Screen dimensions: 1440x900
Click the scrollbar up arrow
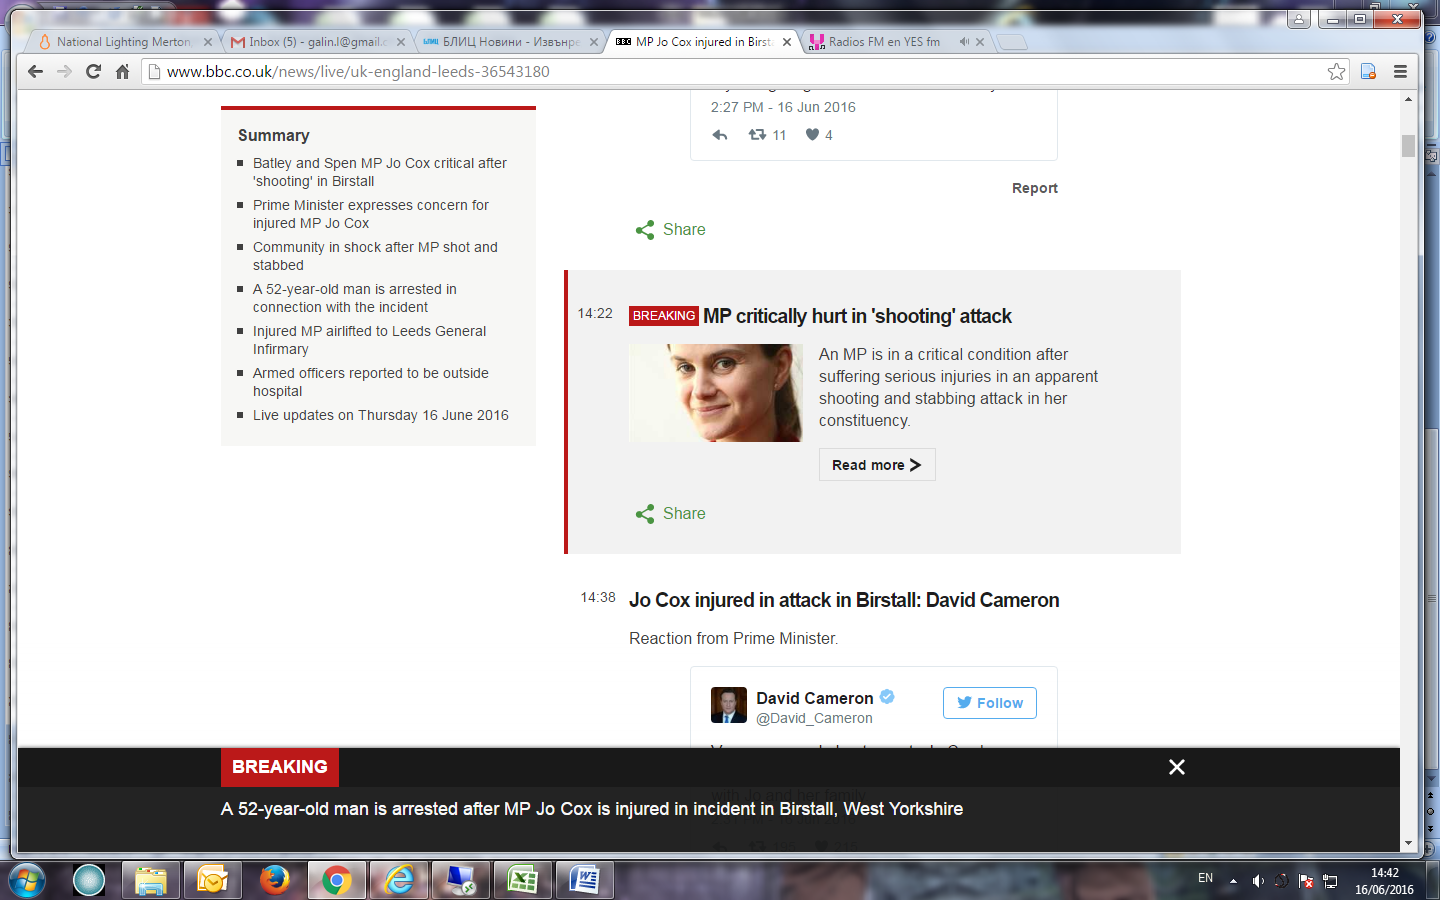pyautogui.click(x=1408, y=99)
